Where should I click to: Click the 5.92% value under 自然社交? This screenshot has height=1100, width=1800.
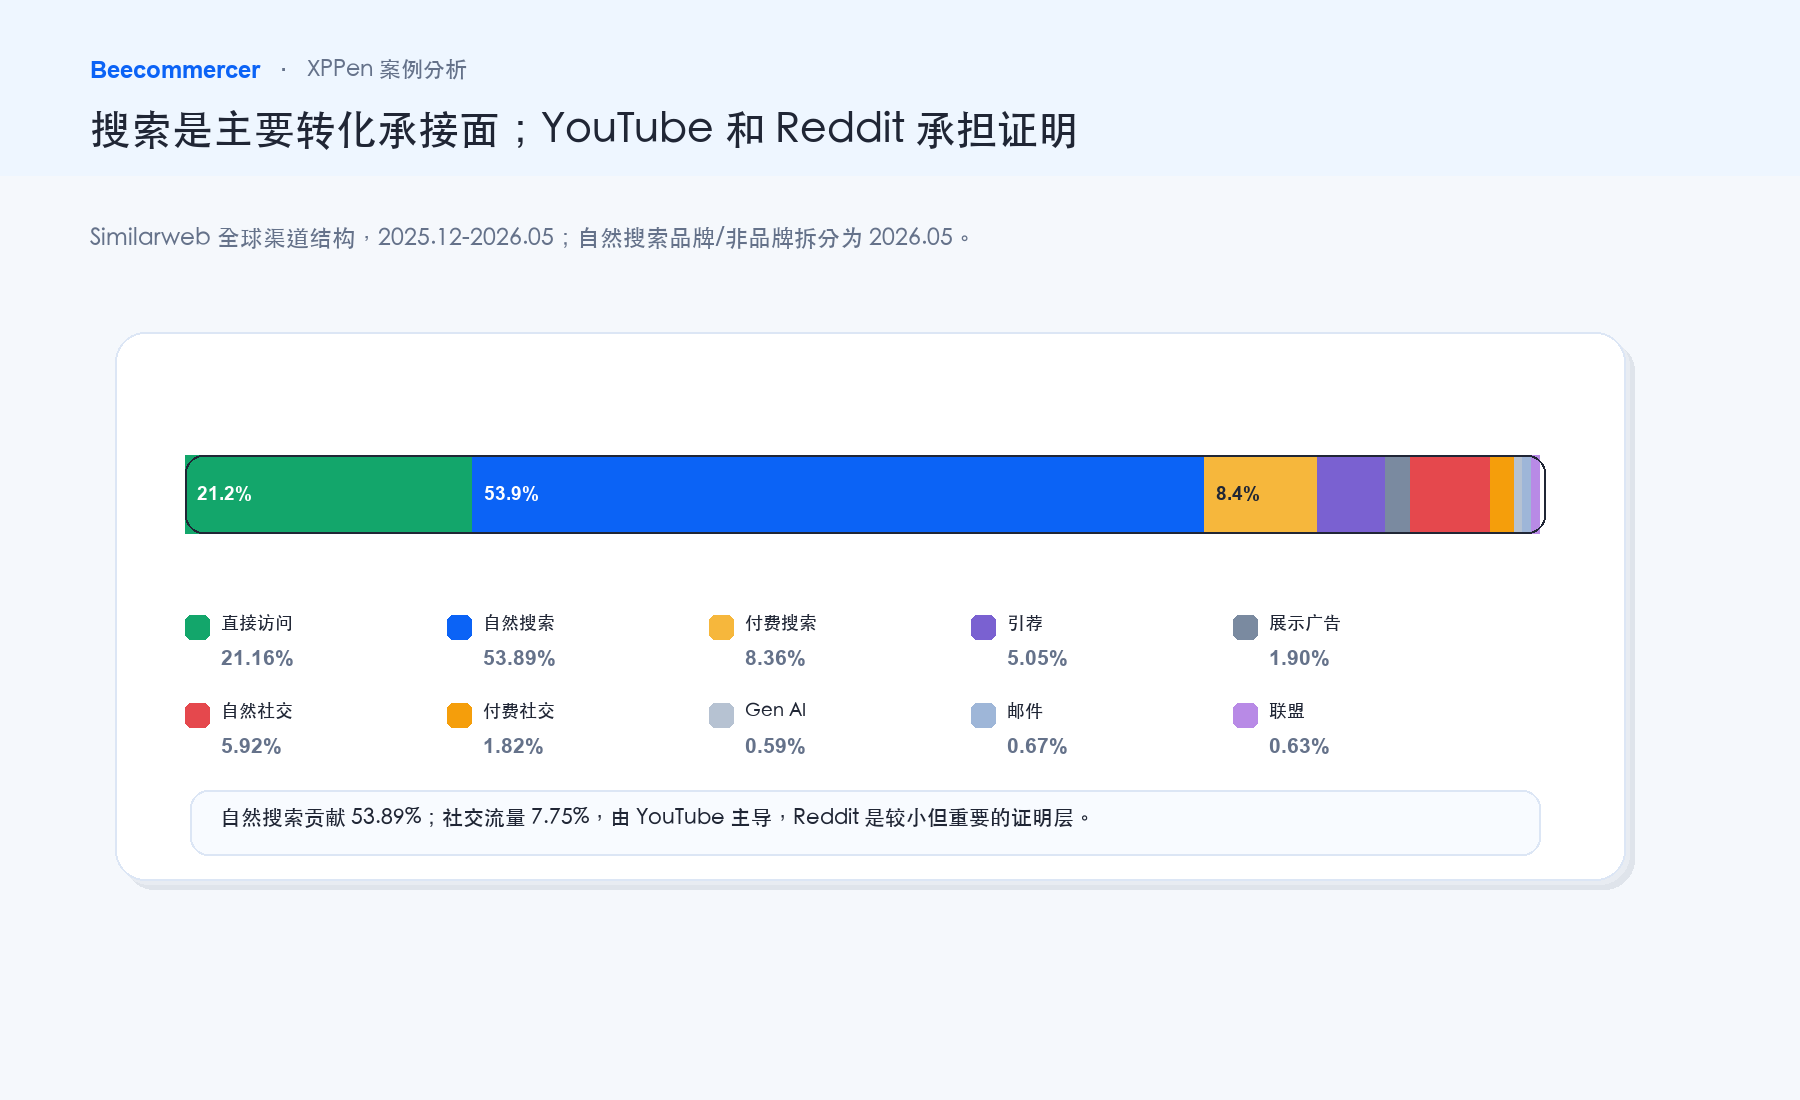click(251, 746)
